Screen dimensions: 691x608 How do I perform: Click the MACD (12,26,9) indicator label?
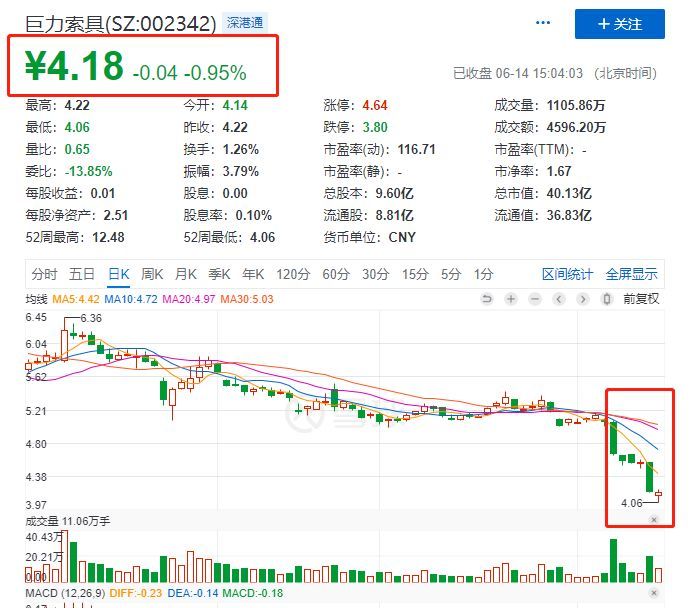coord(65,593)
